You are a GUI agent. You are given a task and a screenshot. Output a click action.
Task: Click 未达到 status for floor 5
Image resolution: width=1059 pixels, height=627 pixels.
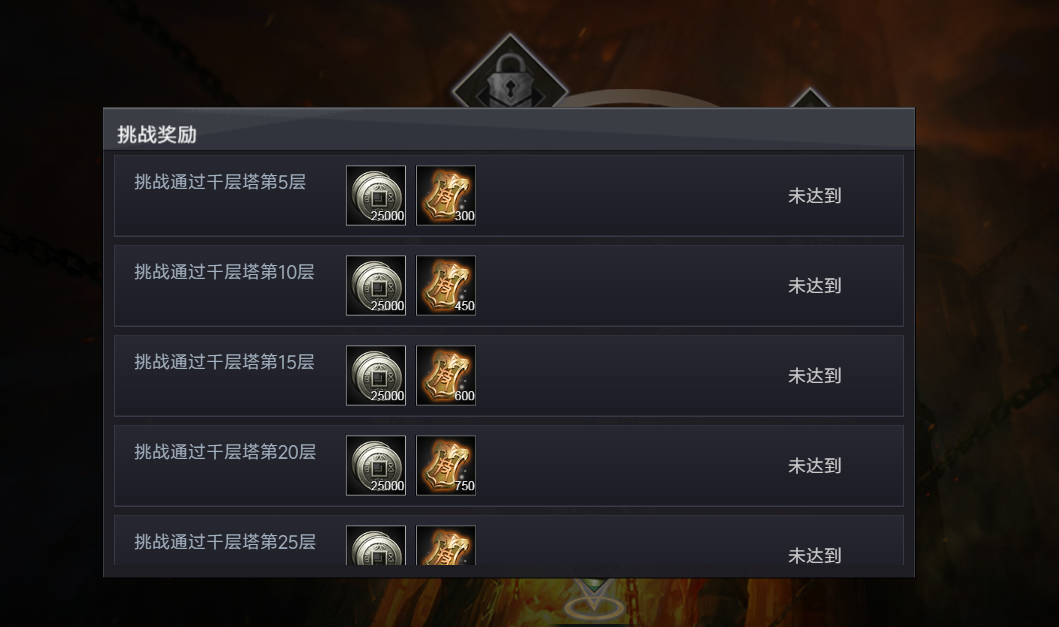pyautogui.click(x=815, y=196)
